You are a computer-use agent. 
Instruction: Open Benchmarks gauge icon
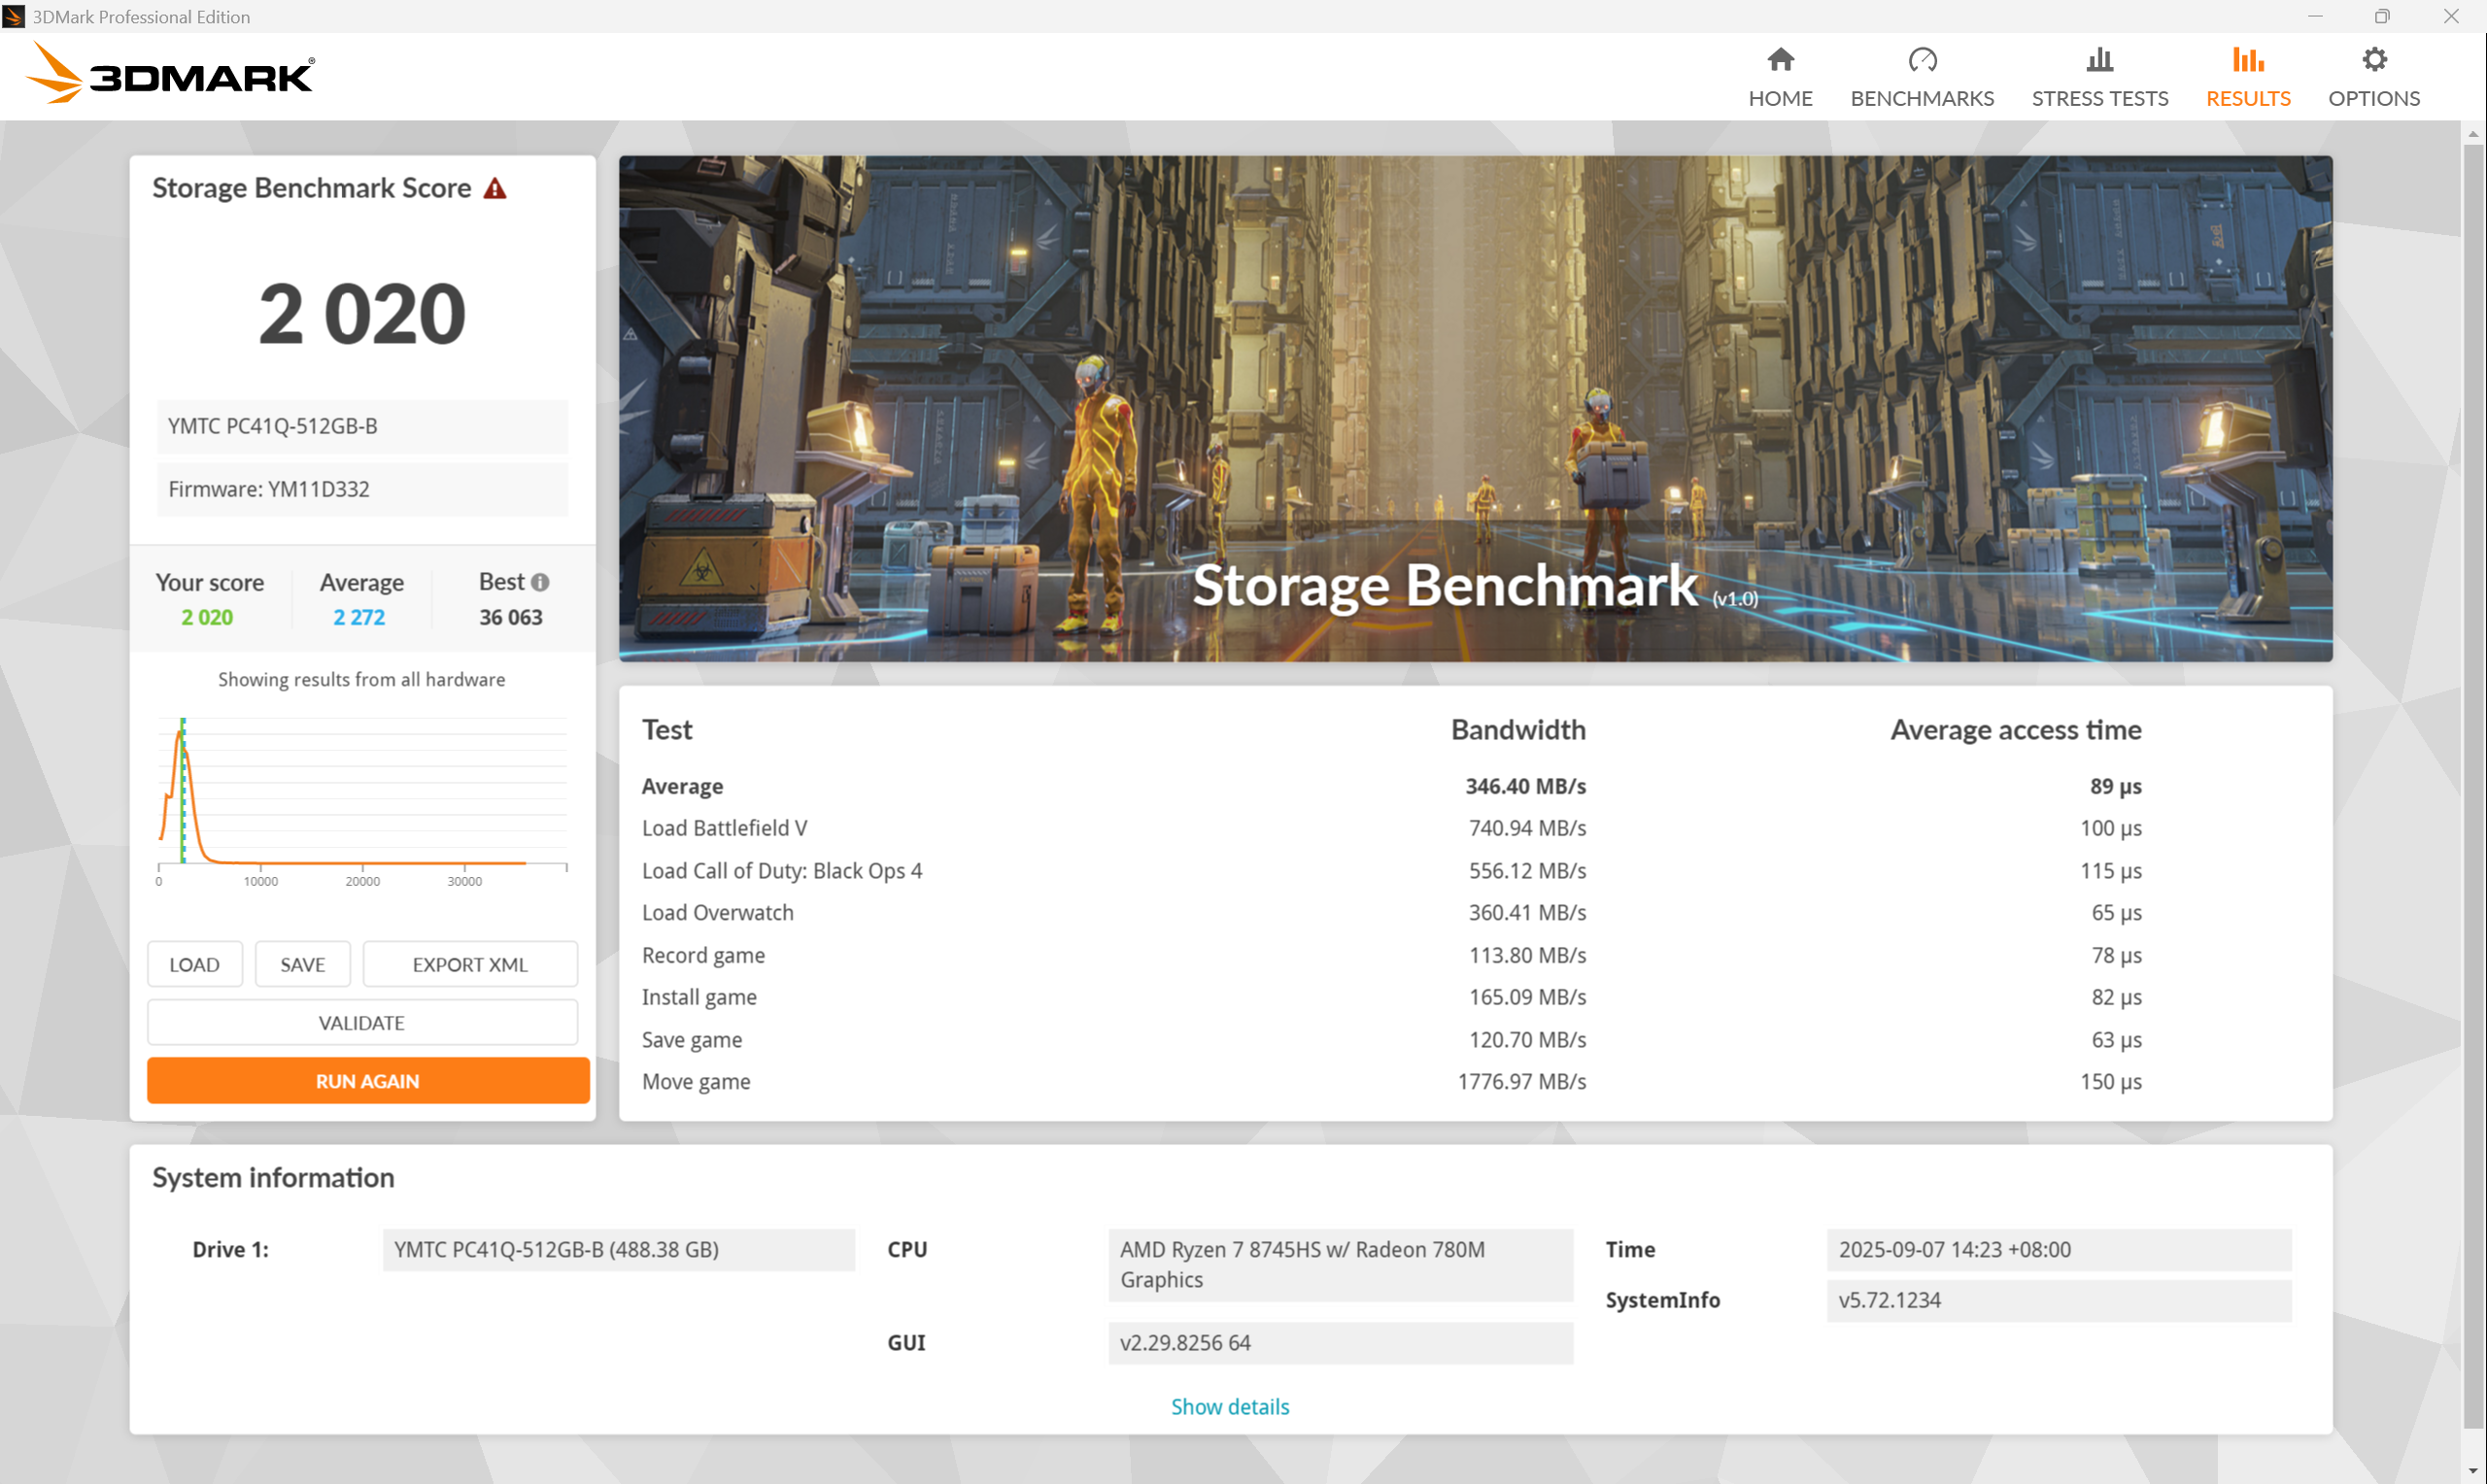point(1921,60)
